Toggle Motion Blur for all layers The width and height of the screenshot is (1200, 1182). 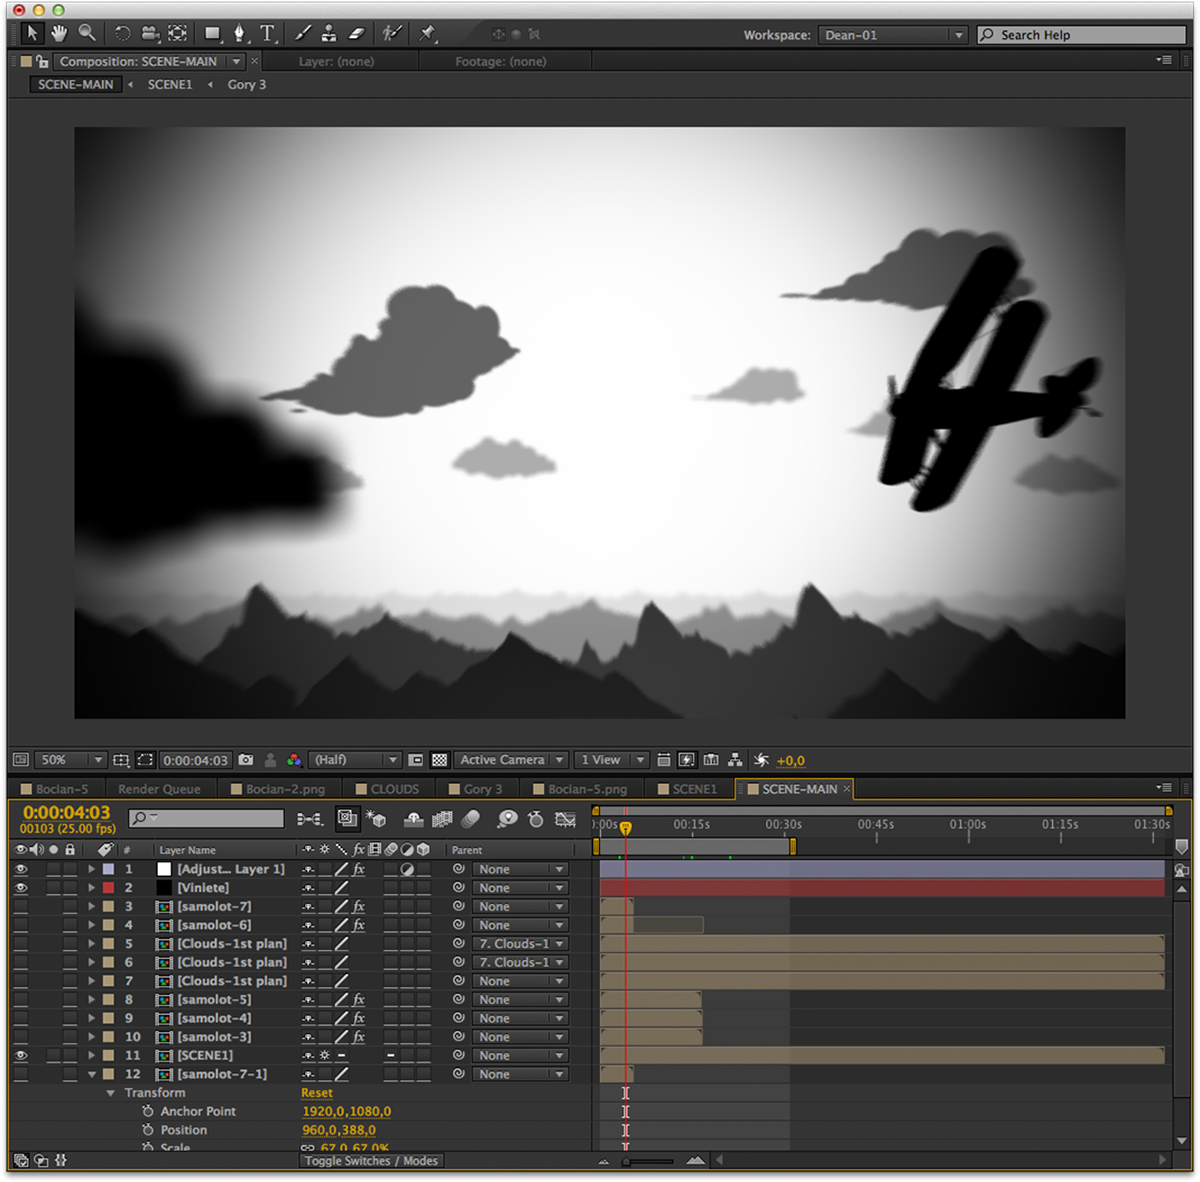coord(471,819)
